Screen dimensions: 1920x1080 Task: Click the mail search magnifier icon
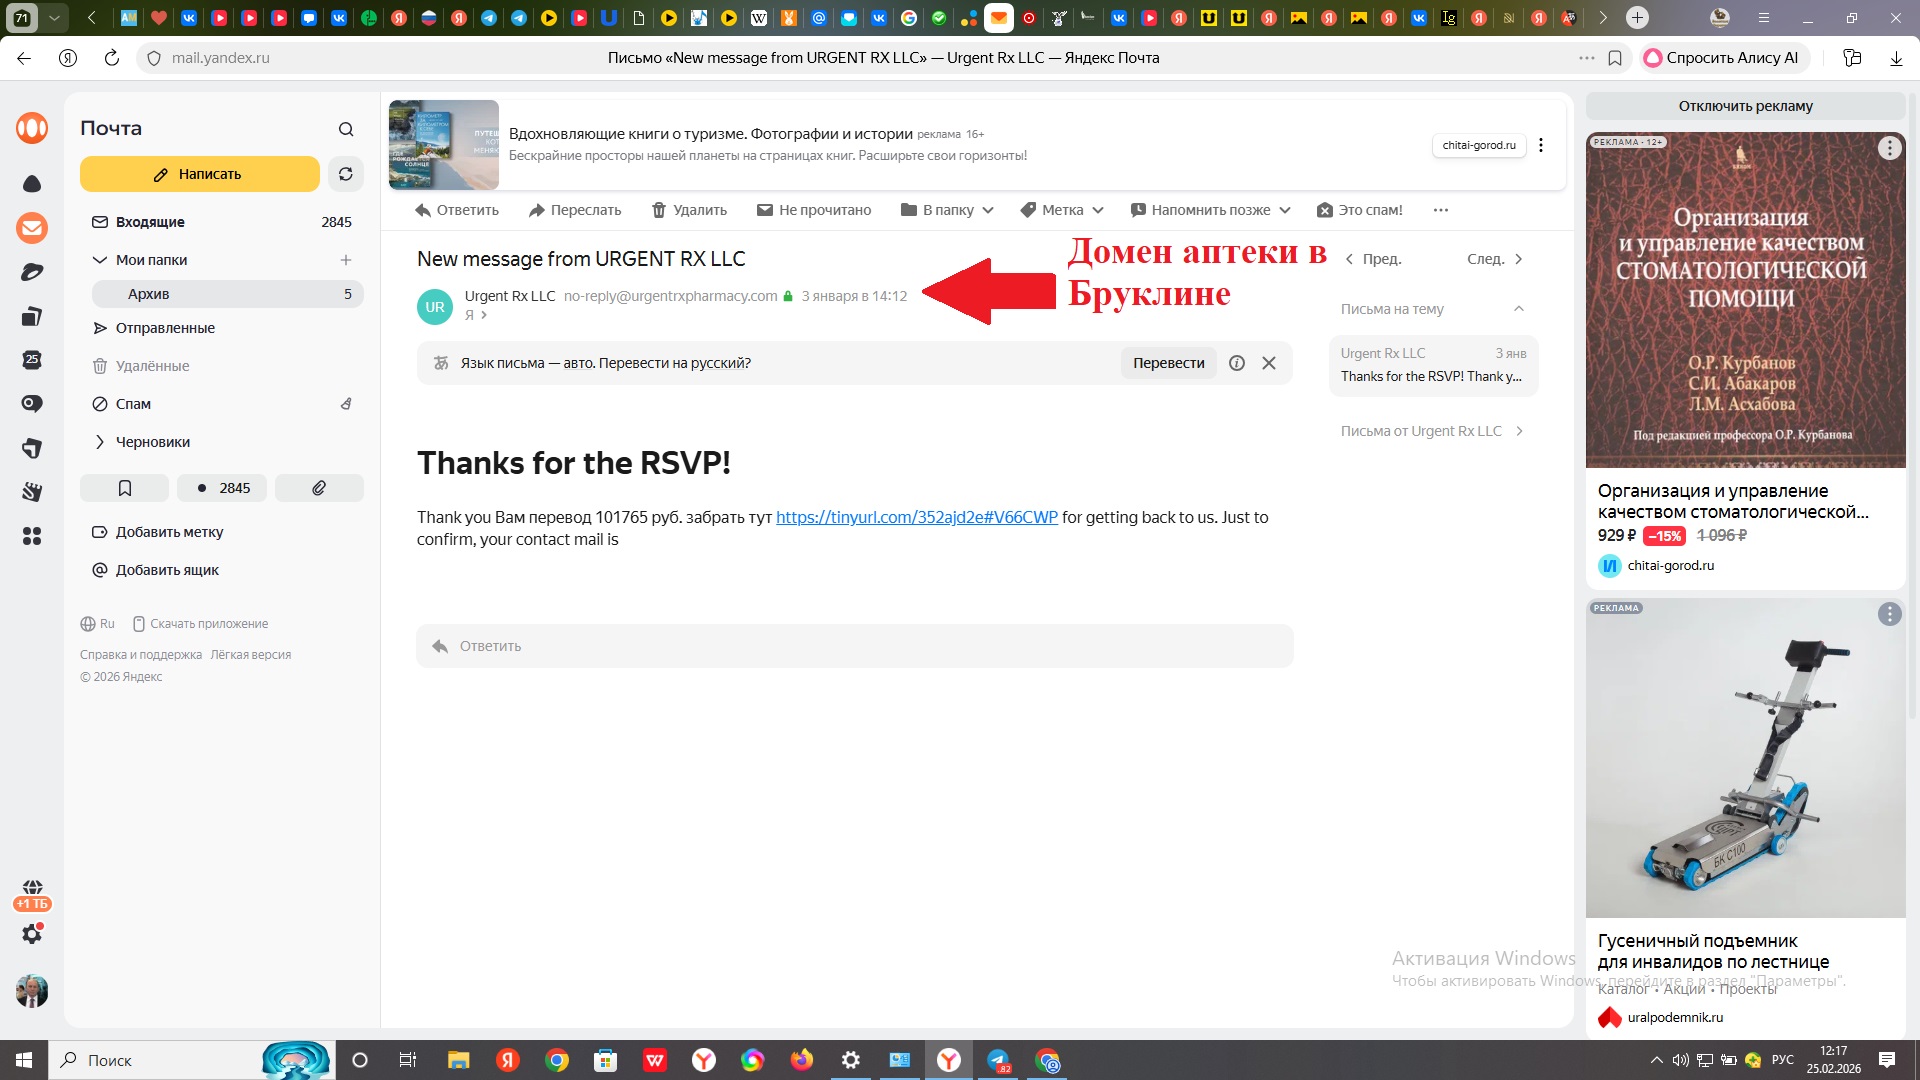(346, 129)
